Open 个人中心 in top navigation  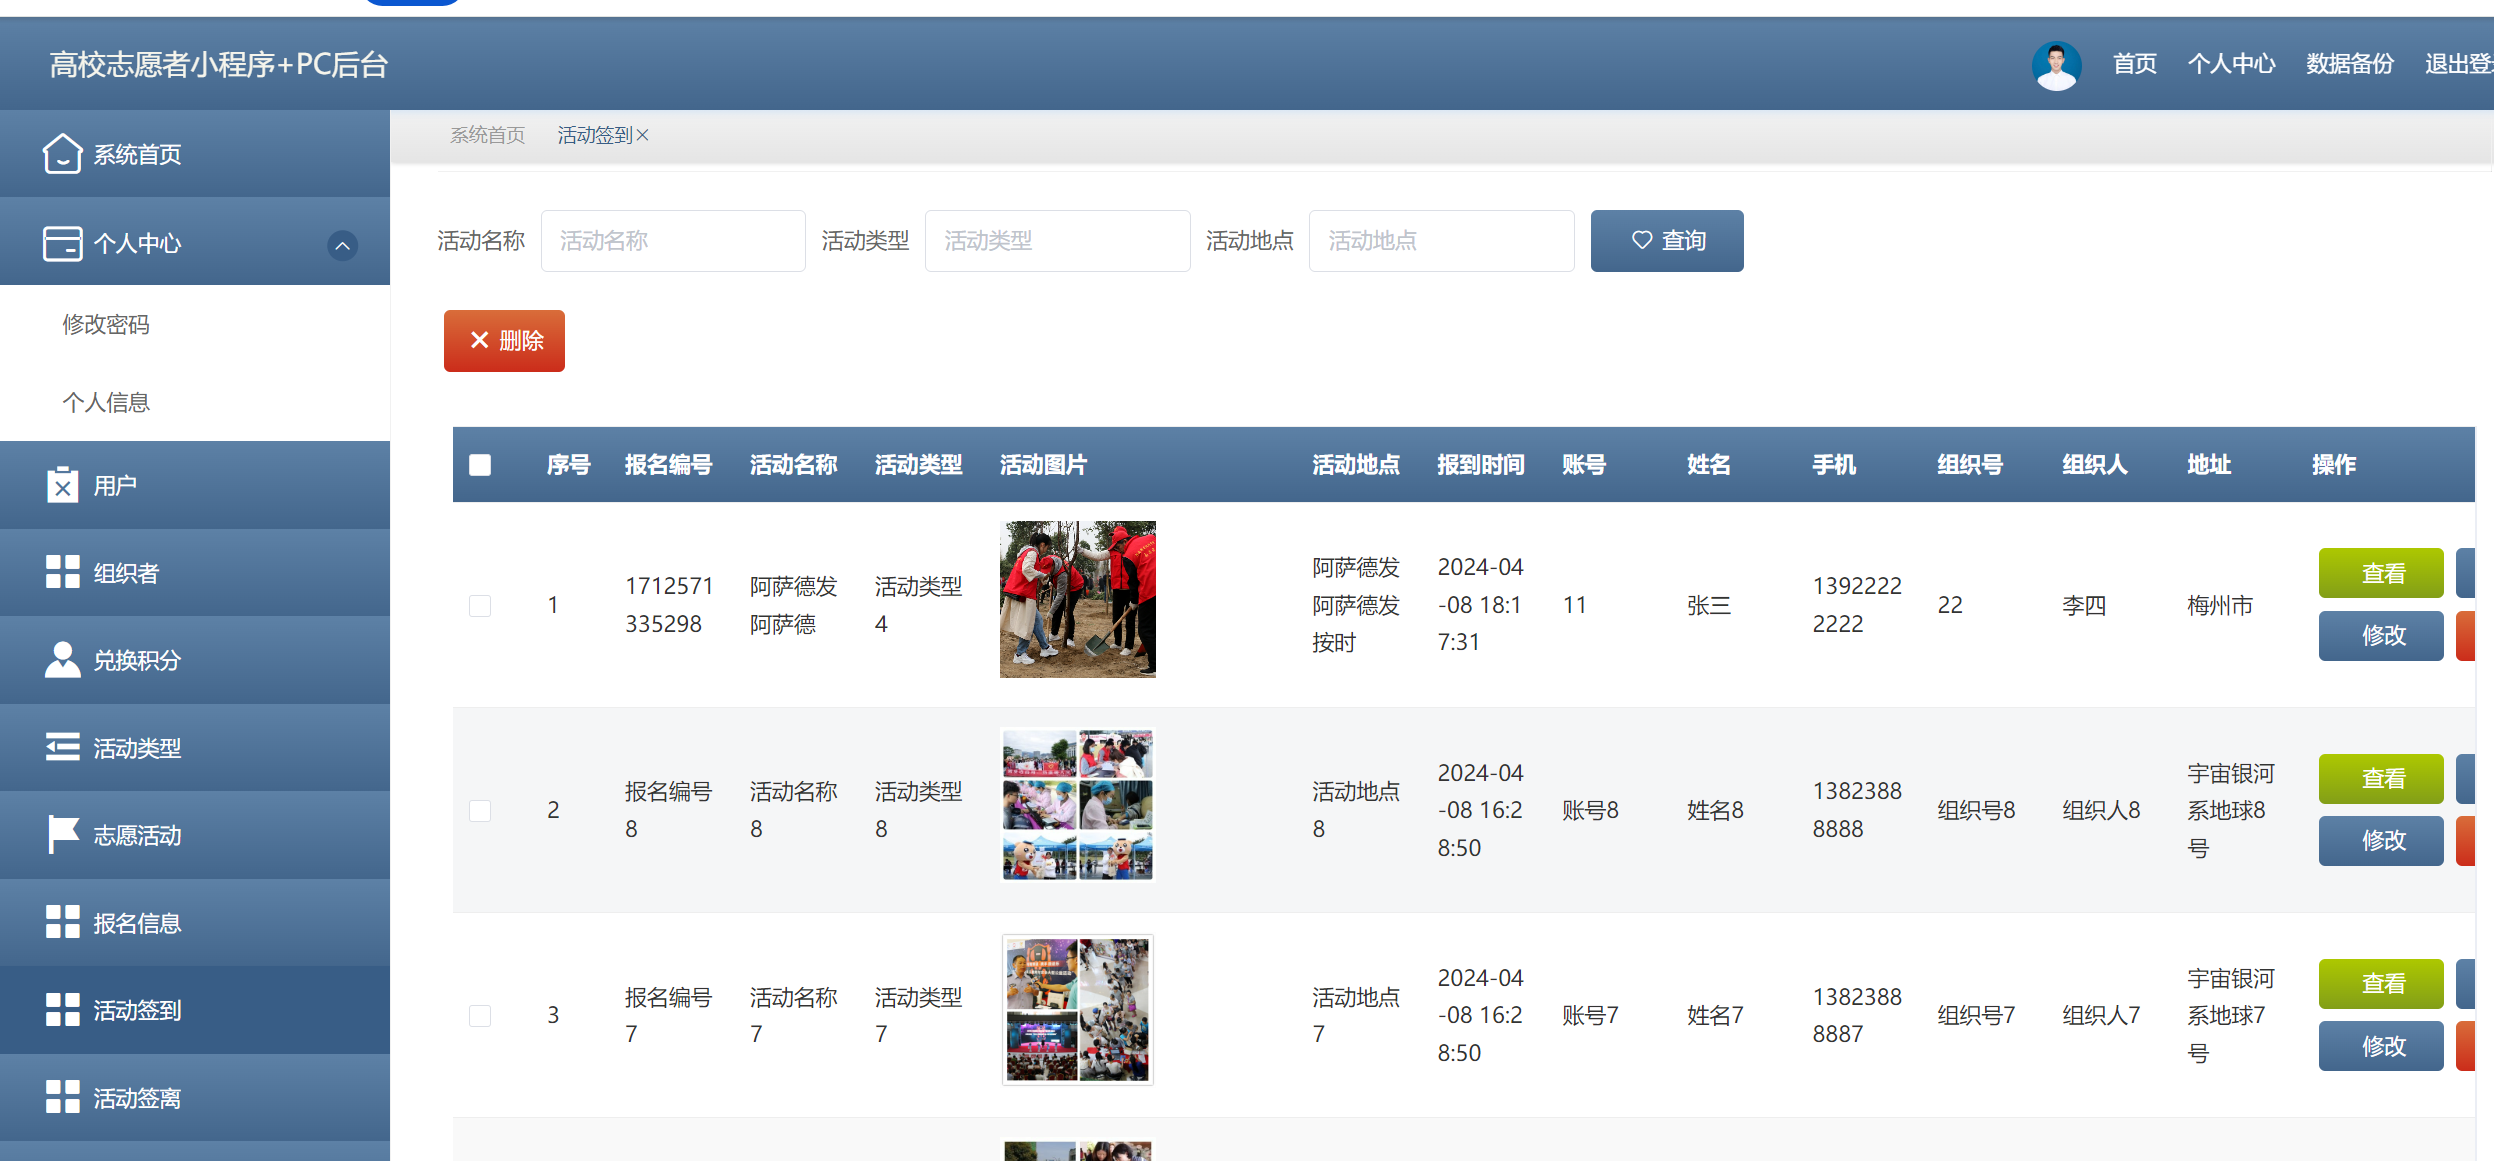(x=2232, y=64)
